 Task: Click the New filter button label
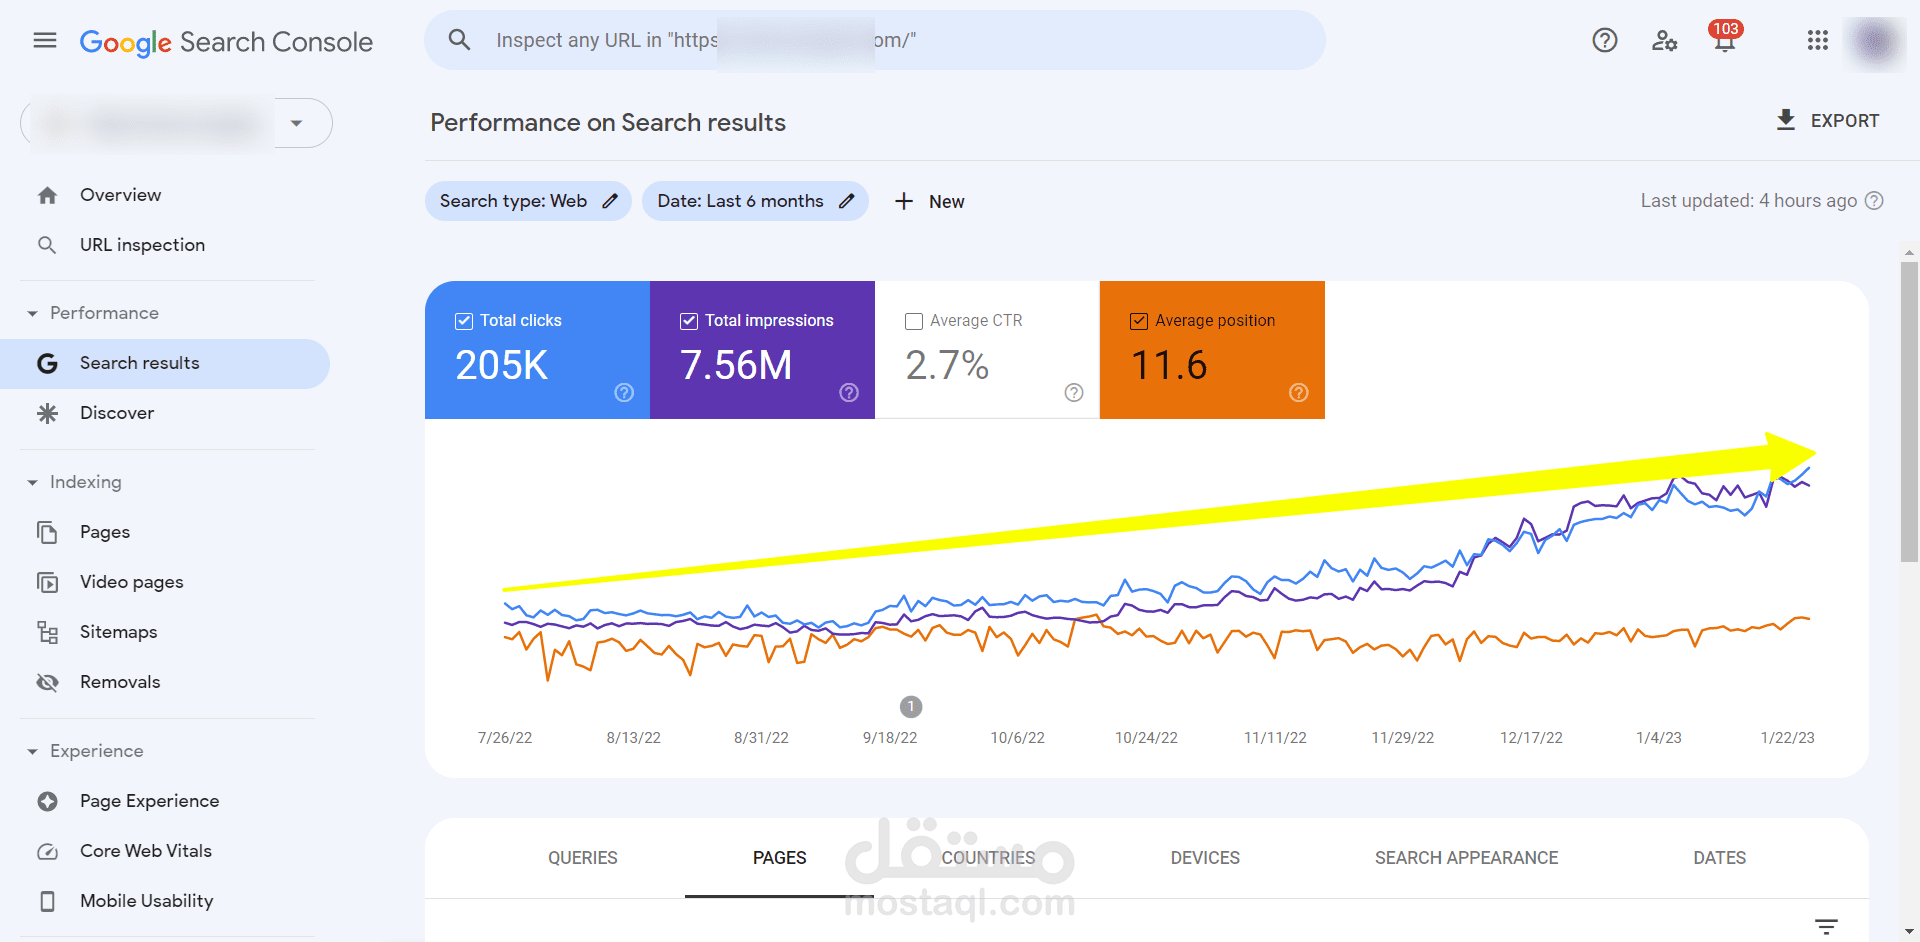pos(946,202)
